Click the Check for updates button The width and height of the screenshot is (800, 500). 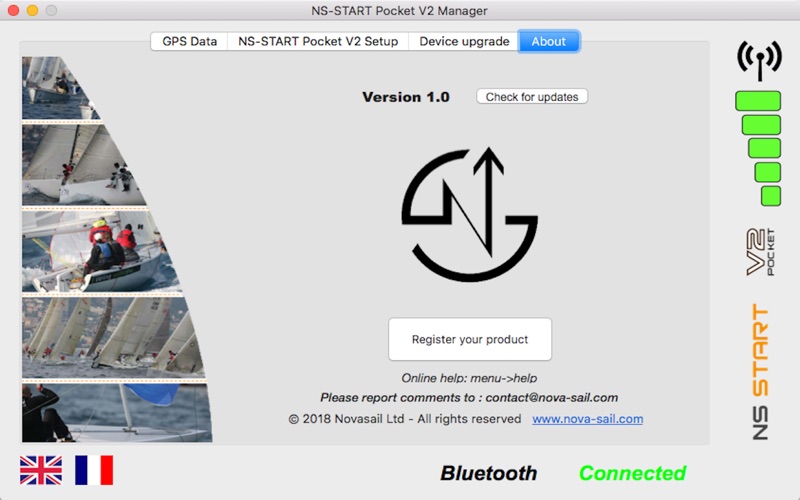532,97
